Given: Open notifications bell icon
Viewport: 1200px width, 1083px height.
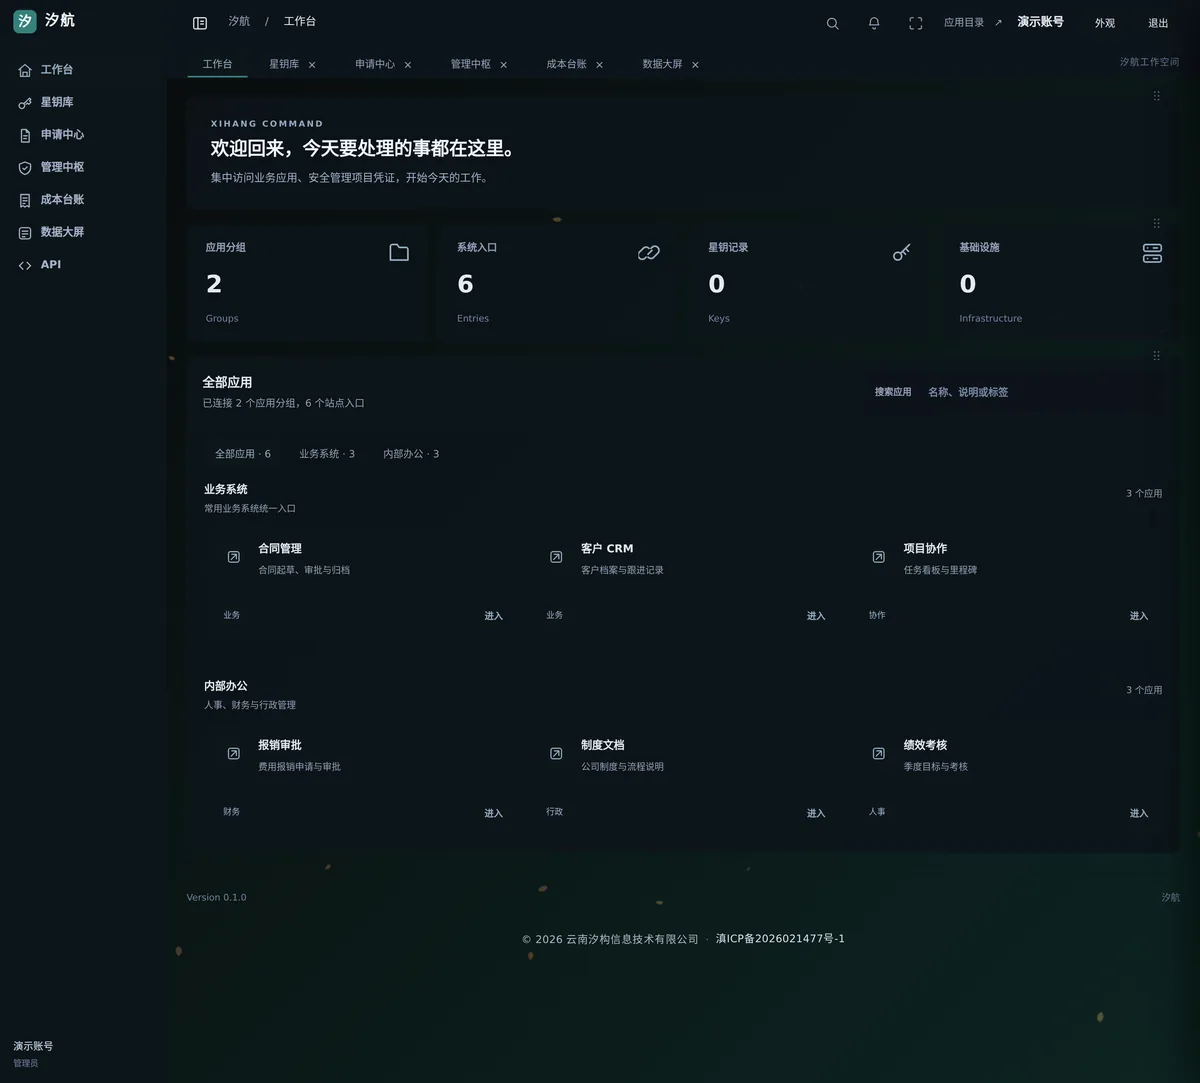Looking at the screenshot, I should coord(874,23).
